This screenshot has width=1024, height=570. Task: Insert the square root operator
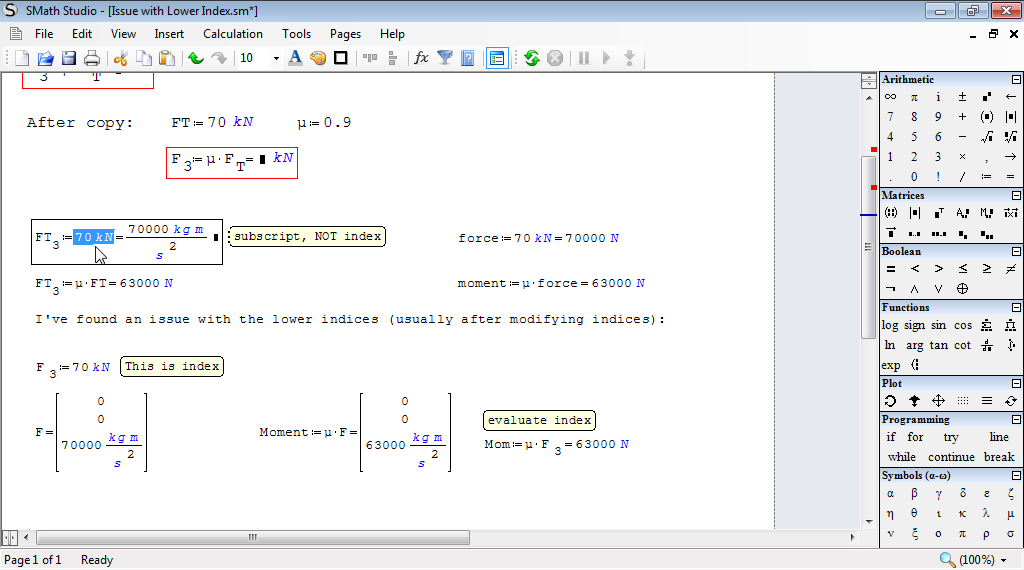986,137
